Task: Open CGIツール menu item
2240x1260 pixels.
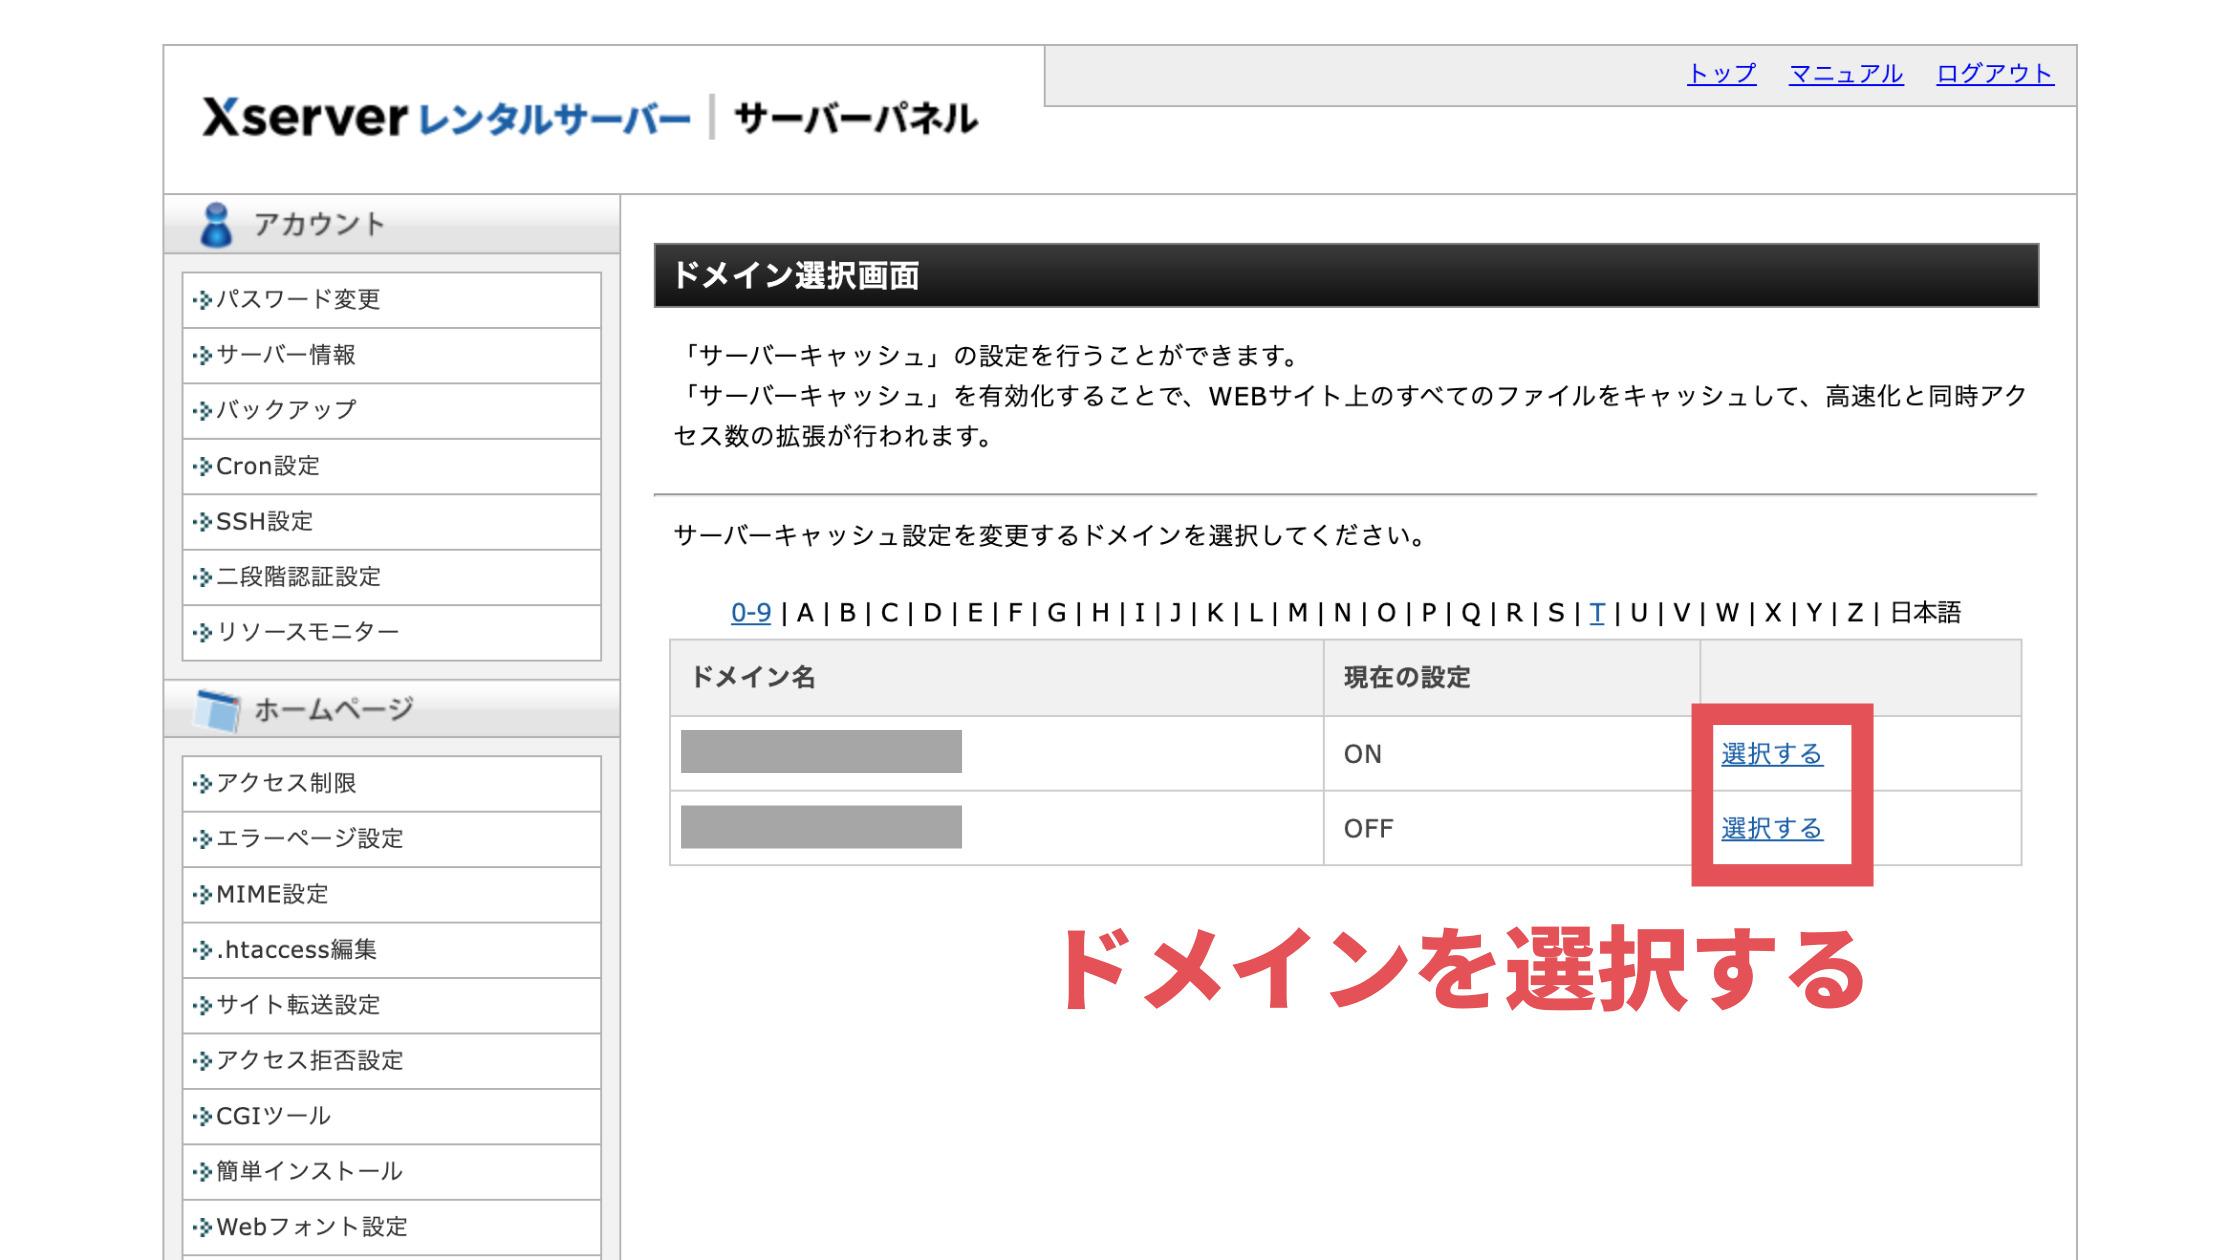Action: (x=392, y=1116)
